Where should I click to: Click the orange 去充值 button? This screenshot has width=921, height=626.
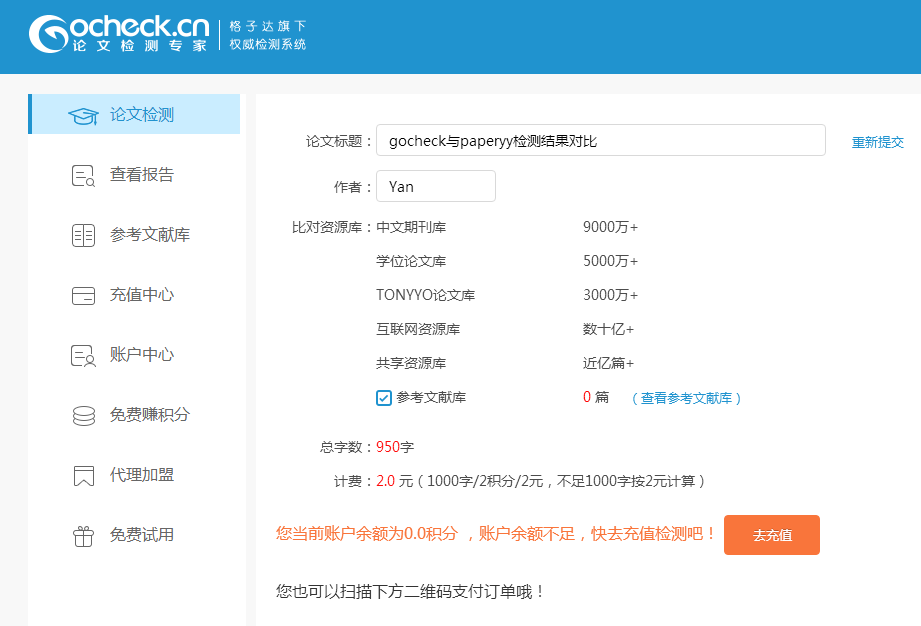click(x=772, y=535)
